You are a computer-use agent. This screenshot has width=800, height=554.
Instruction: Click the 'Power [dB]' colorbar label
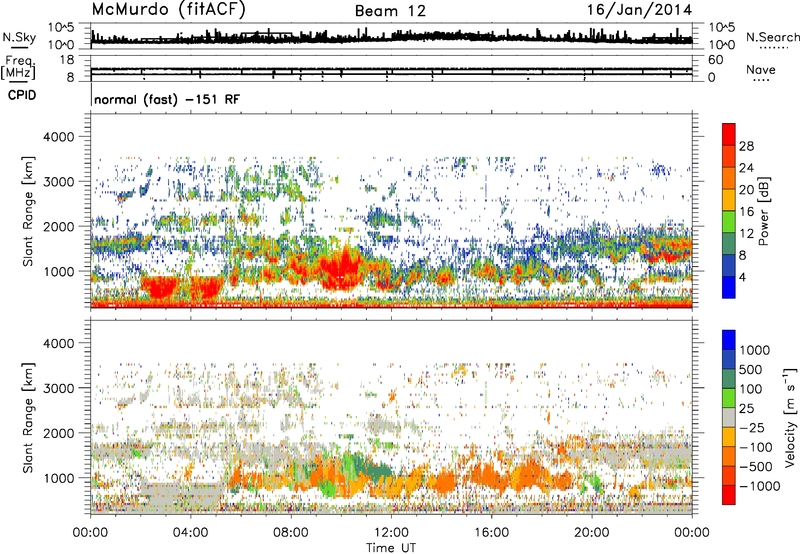point(763,211)
